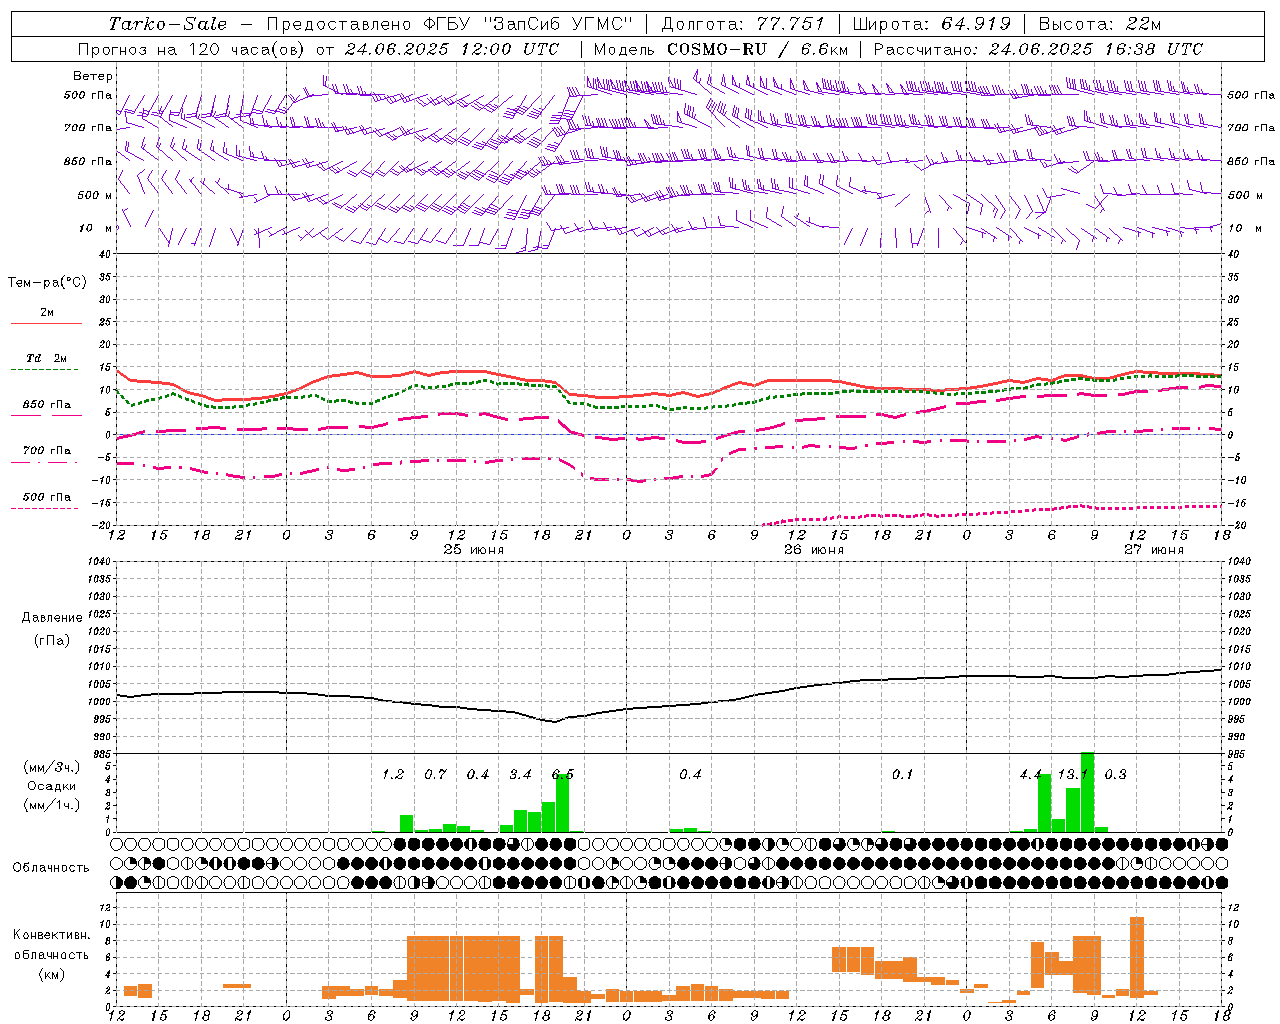The width and height of the screenshot is (1280, 1024).
Task: Click 'Рассчитано: 24.06.2025 16:38 UTC' timestamp
Action: [1038, 49]
